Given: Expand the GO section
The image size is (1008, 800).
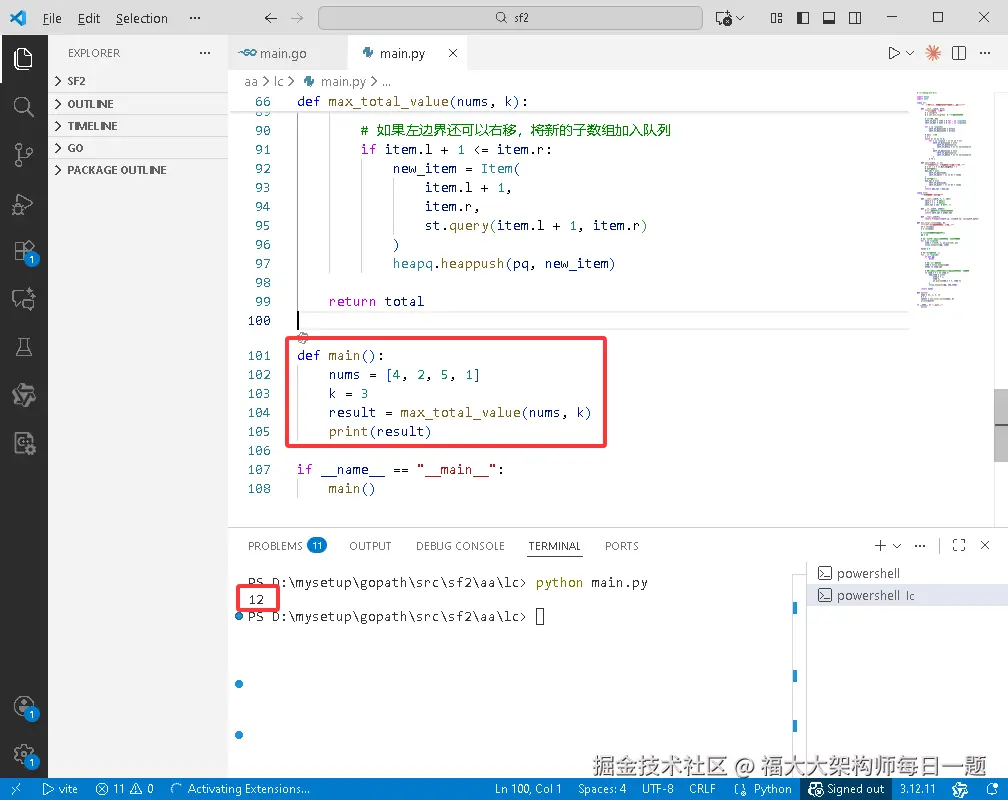Looking at the screenshot, I should 138,148.
